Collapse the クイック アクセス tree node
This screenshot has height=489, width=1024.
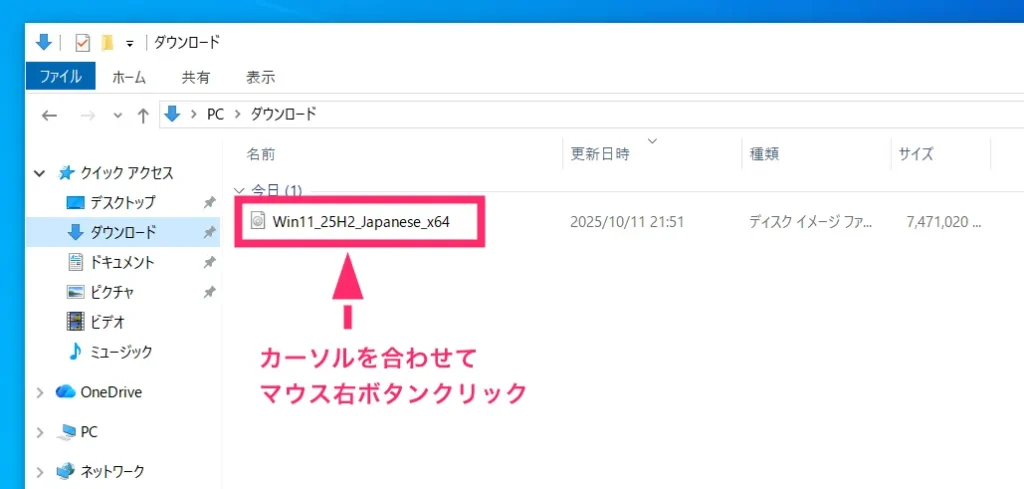tap(40, 173)
